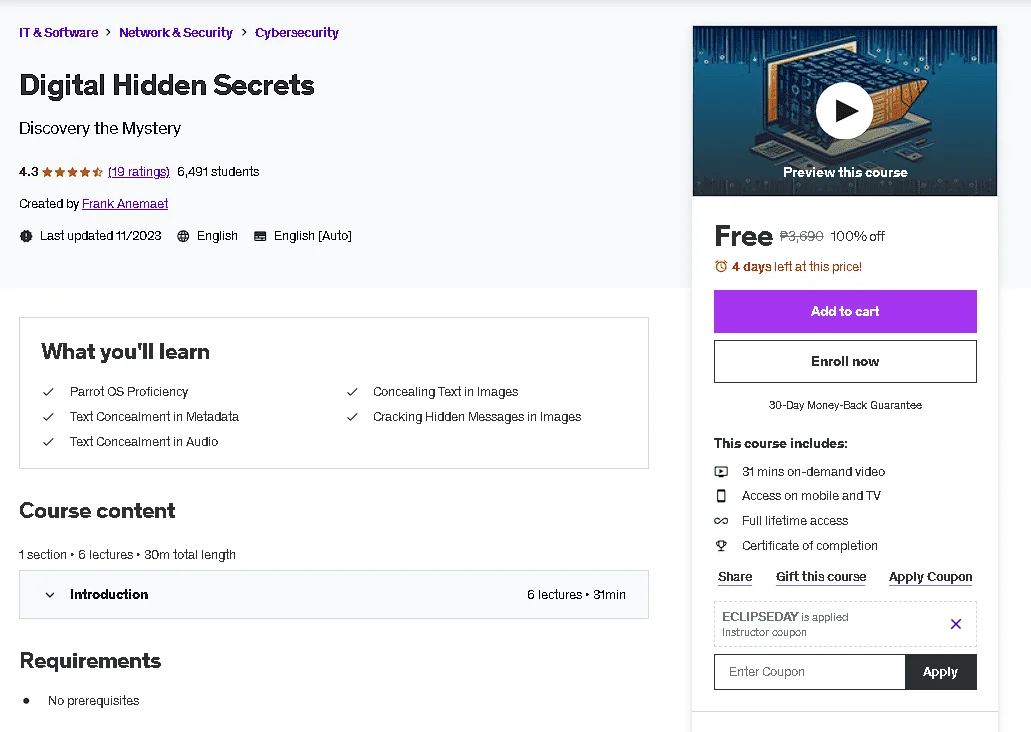Click the course preview thumbnail image
Image resolution: width=1031 pixels, height=732 pixels.
pyautogui.click(x=844, y=110)
